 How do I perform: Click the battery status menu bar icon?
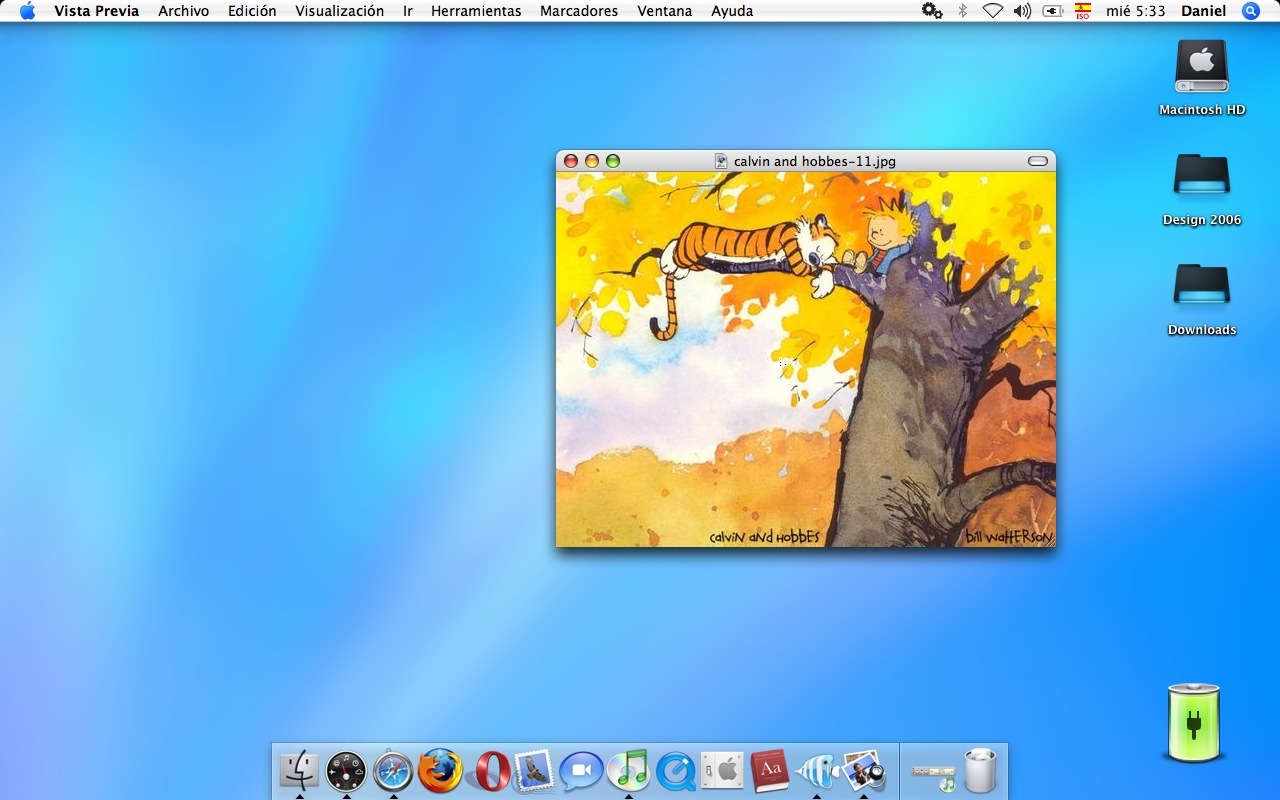pos(1052,11)
